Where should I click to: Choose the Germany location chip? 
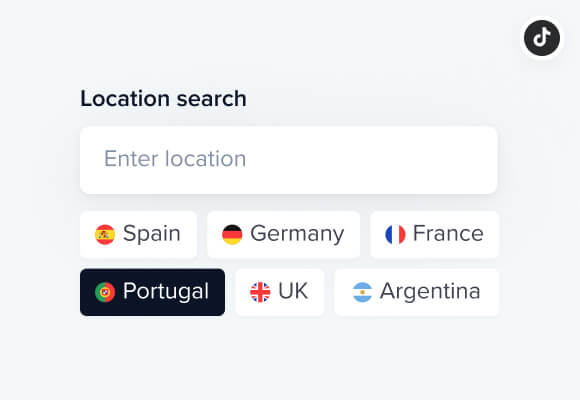click(284, 235)
